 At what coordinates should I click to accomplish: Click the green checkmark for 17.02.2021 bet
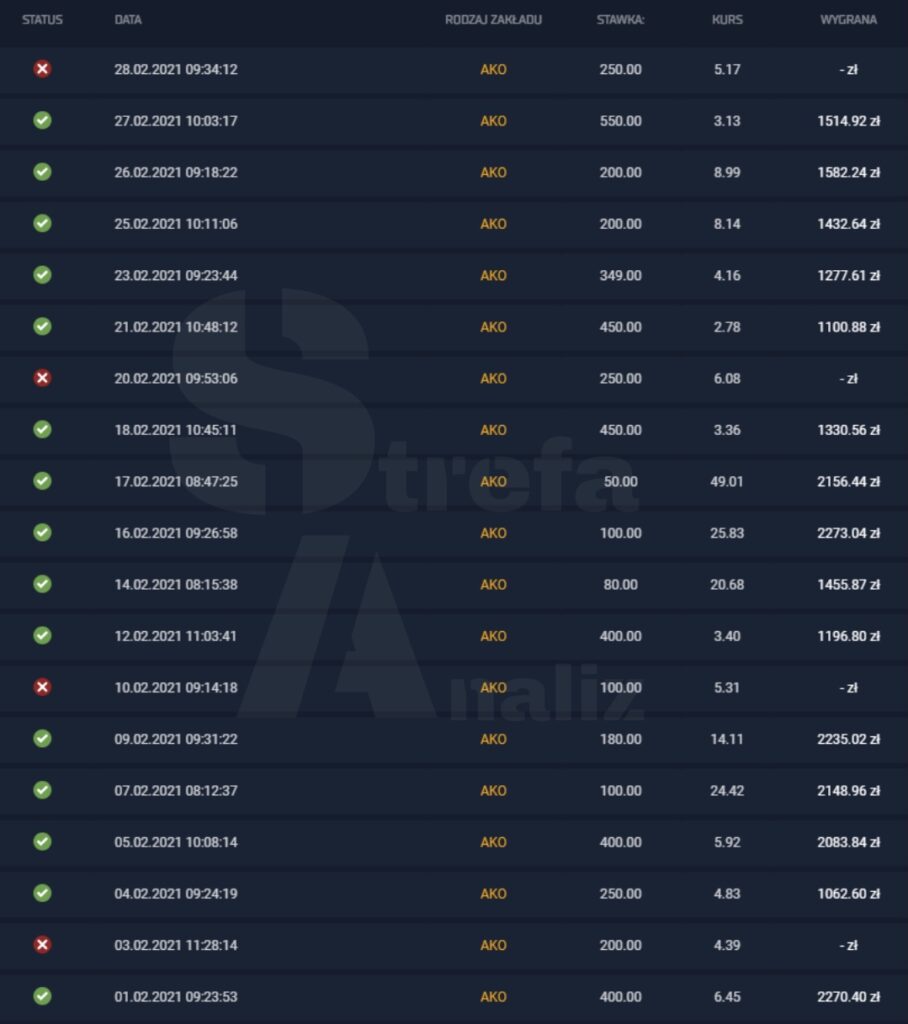pyautogui.click(x=42, y=481)
